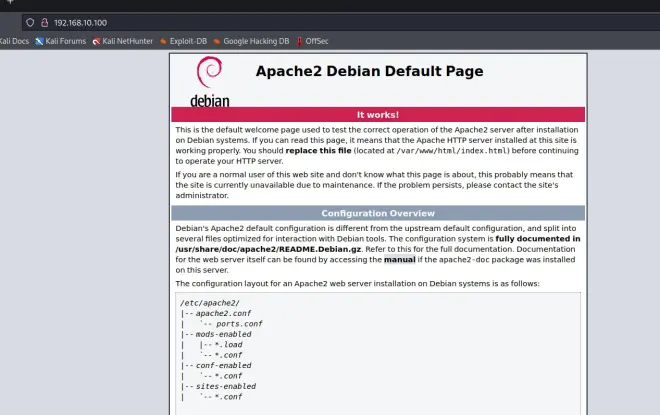The height and width of the screenshot is (415, 660).
Task: Click the Google Hacking DB bookmark icon
Action: (217, 41)
